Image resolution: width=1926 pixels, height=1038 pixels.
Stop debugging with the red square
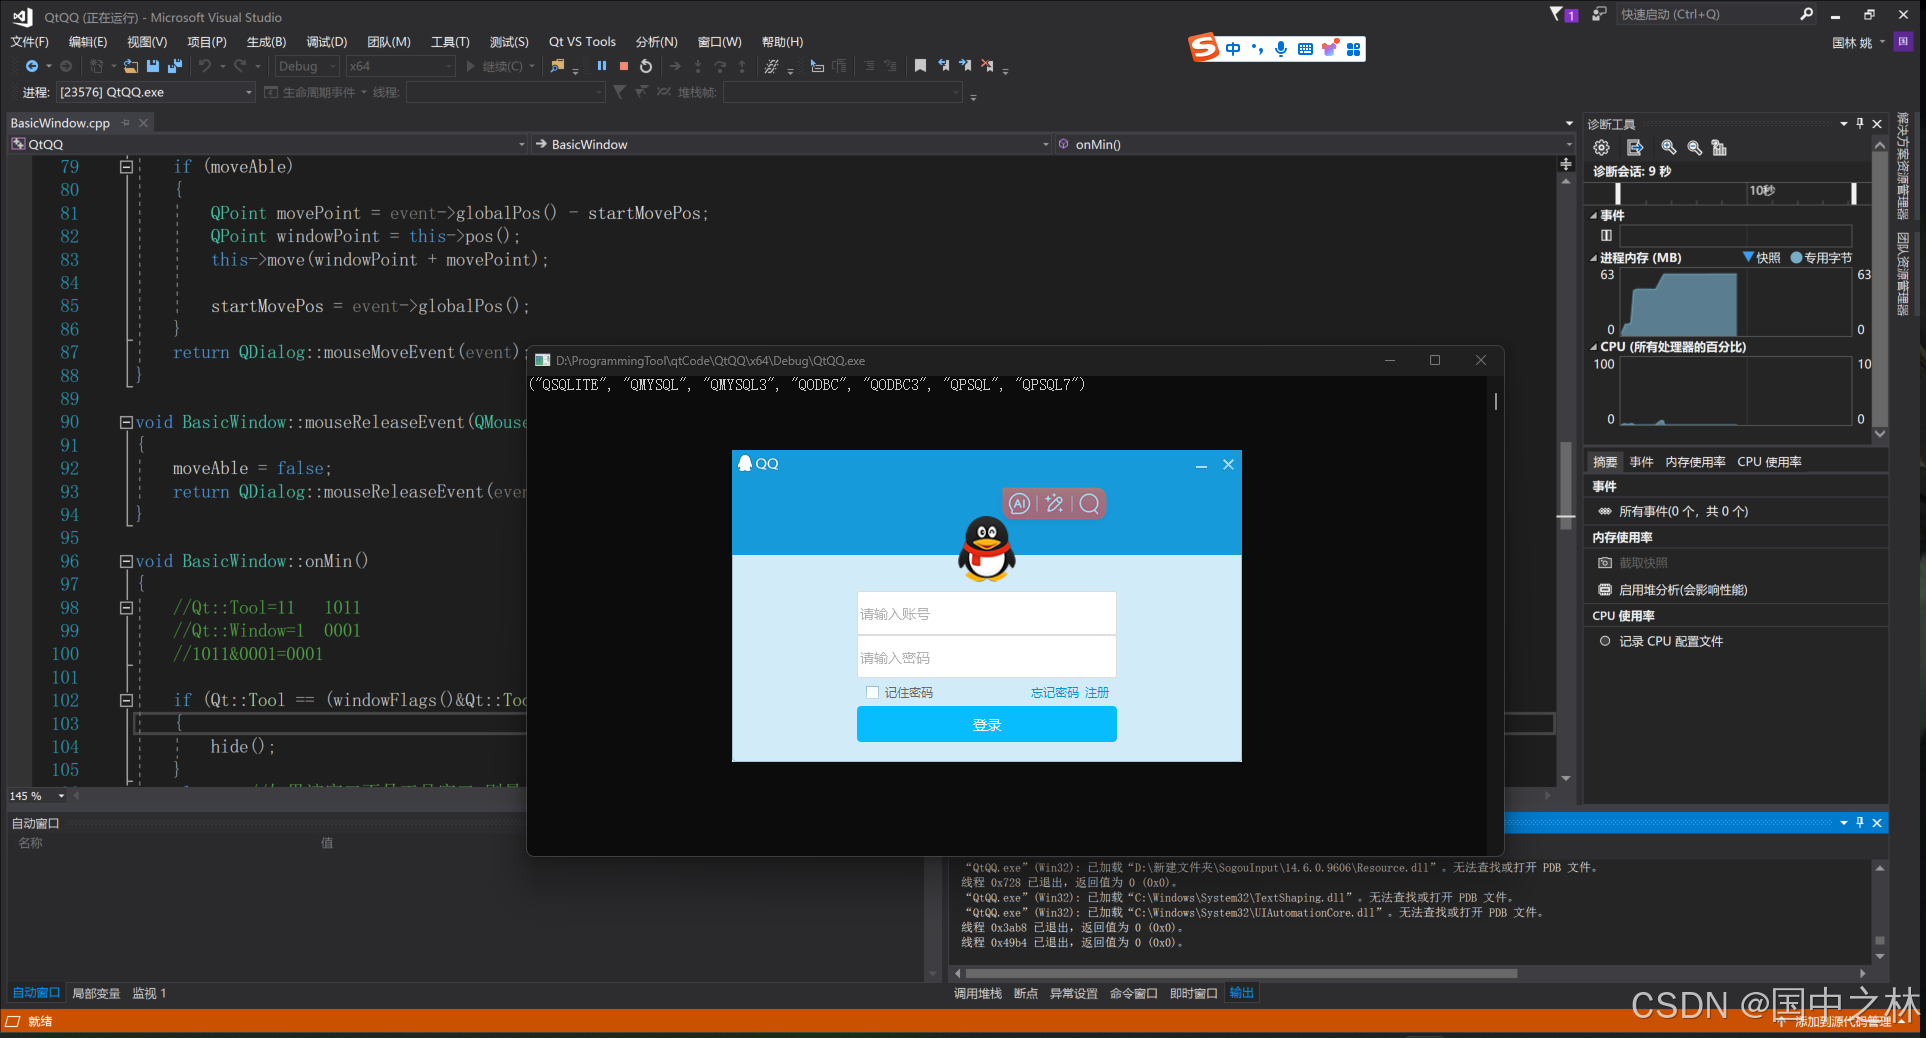(624, 66)
